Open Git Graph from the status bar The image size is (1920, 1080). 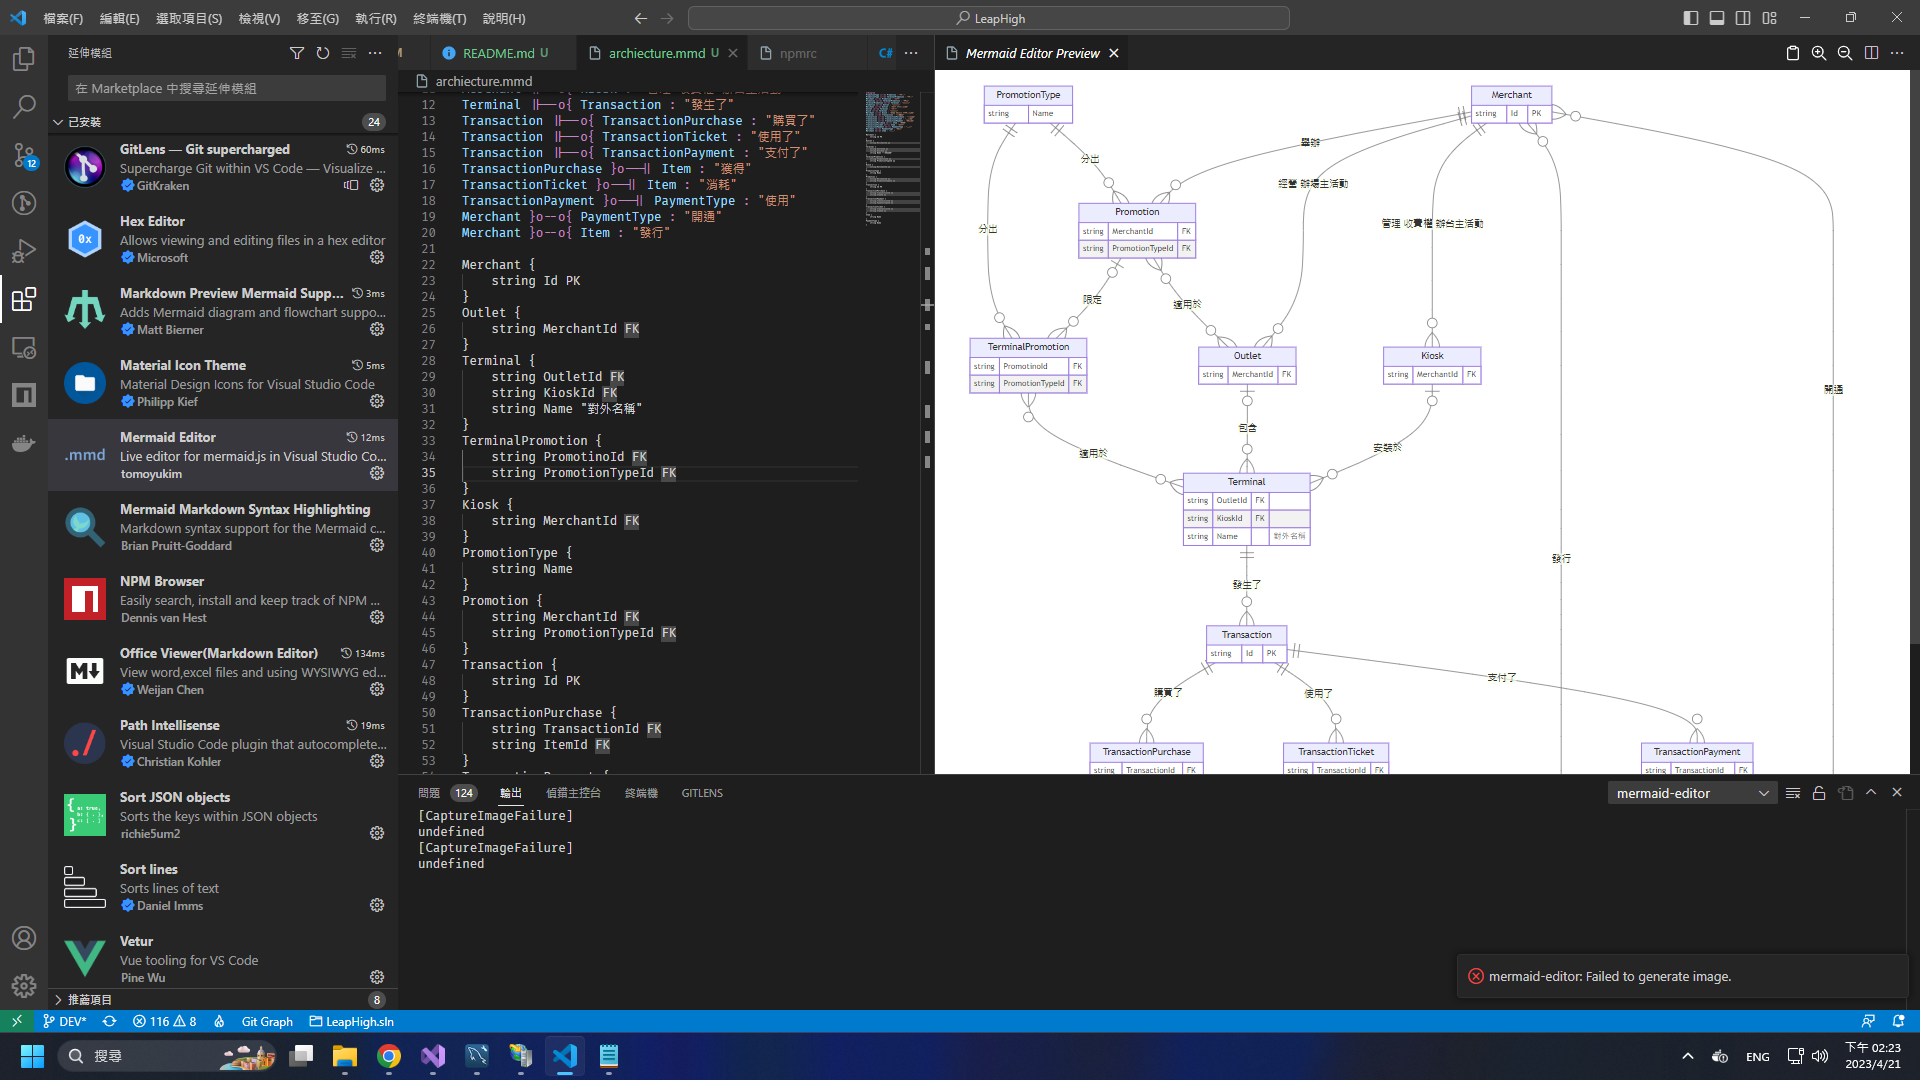coord(266,1021)
